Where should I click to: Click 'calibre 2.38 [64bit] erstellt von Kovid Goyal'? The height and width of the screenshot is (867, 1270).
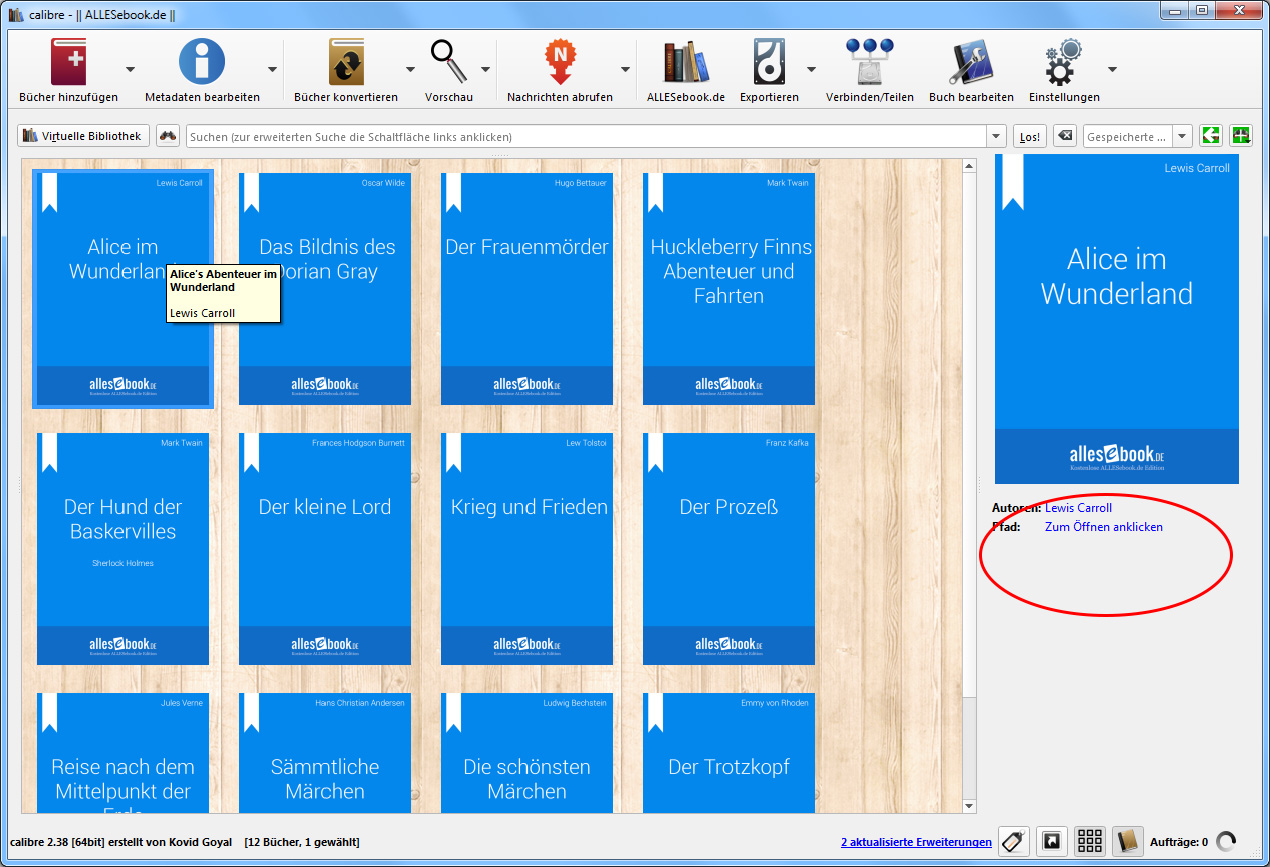pyautogui.click(x=121, y=842)
